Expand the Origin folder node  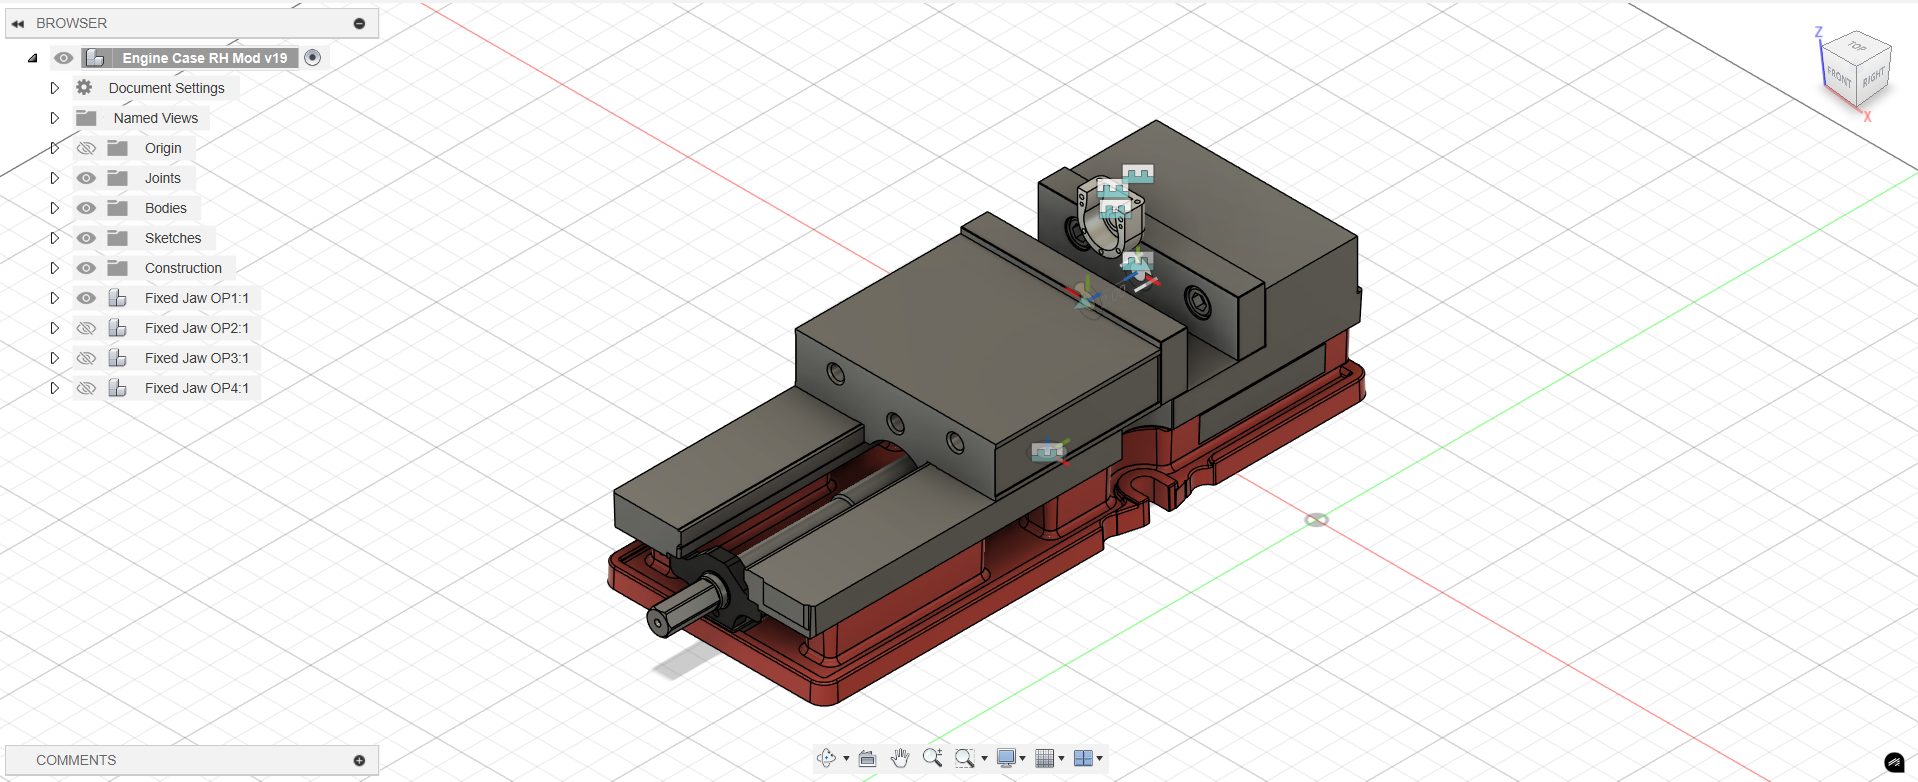[55, 148]
